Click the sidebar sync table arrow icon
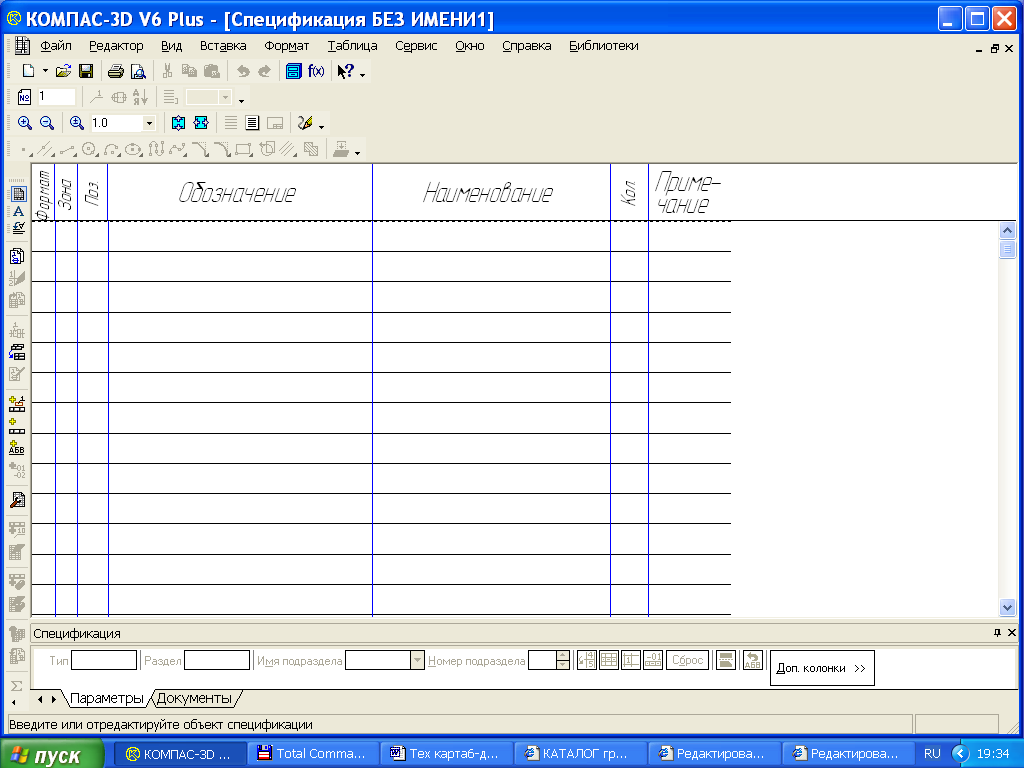This screenshot has width=1024, height=768. 17,352
